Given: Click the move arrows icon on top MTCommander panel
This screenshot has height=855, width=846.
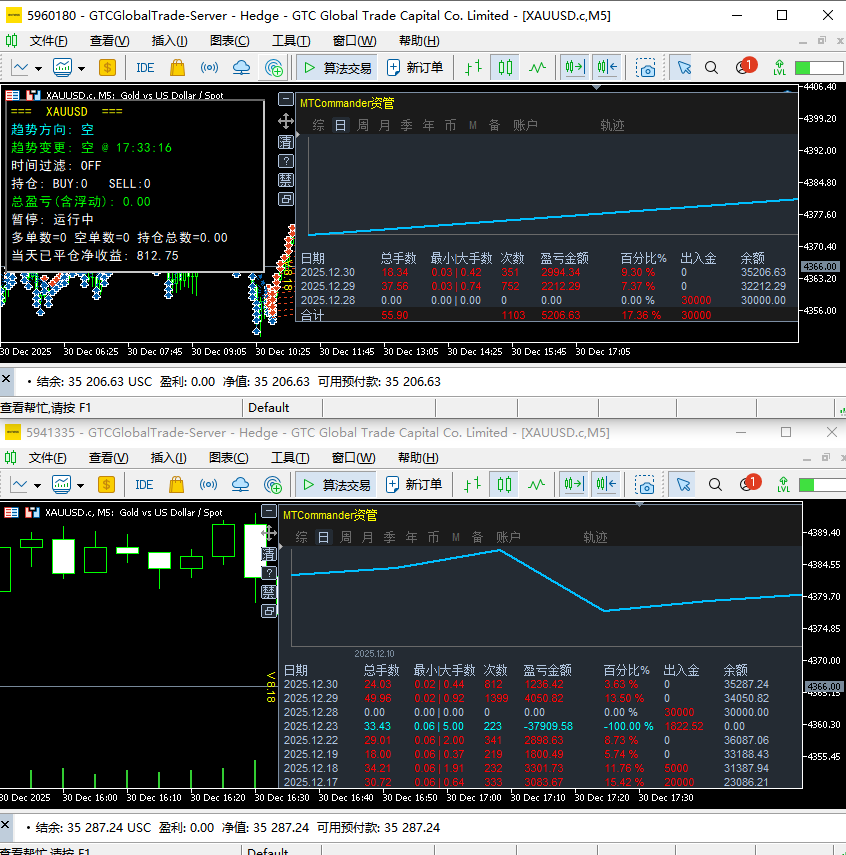Looking at the screenshot, I should click(286, 121).
